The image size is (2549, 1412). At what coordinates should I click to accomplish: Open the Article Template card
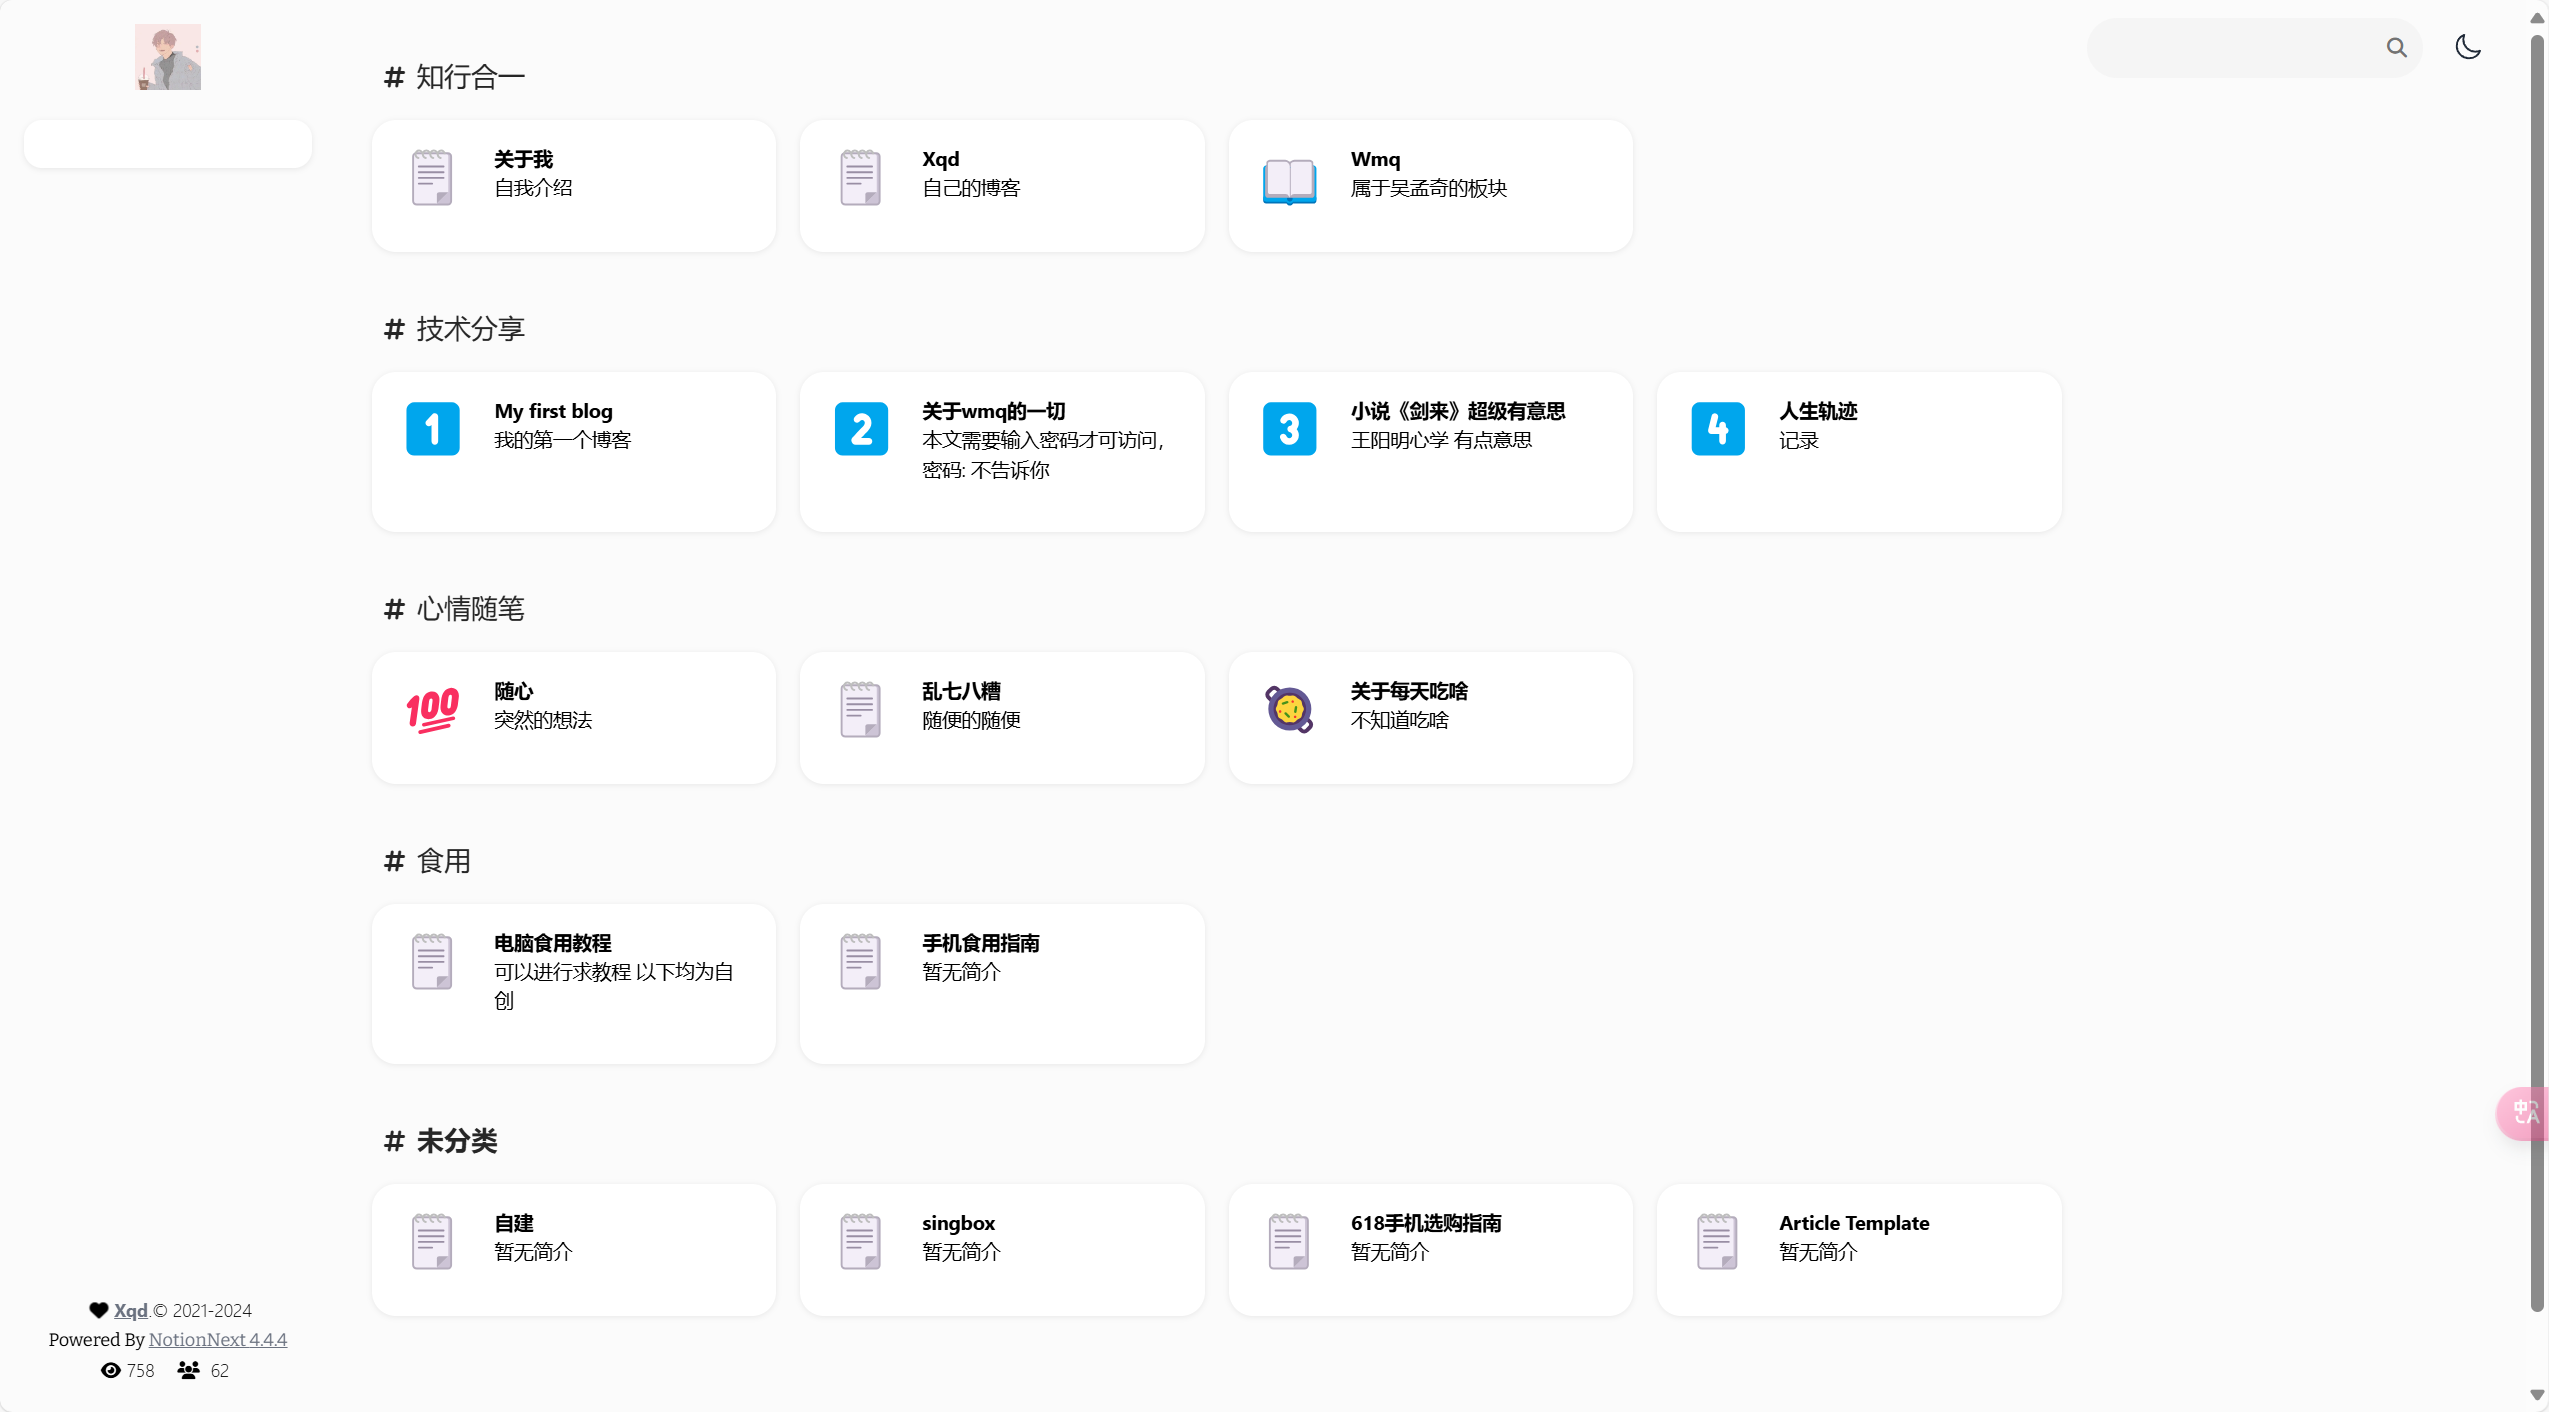pos(1858,1249)
